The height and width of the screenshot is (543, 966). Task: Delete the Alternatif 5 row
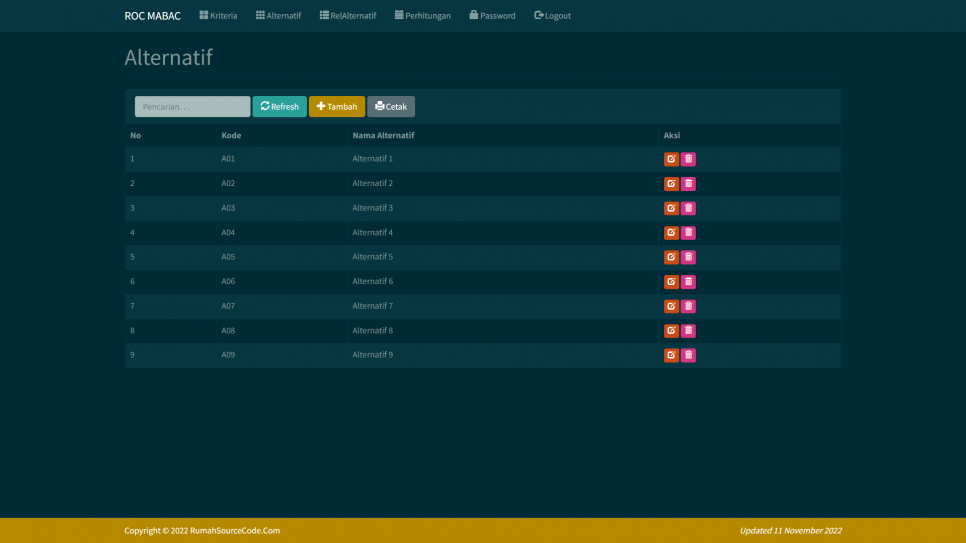[688, 257]
